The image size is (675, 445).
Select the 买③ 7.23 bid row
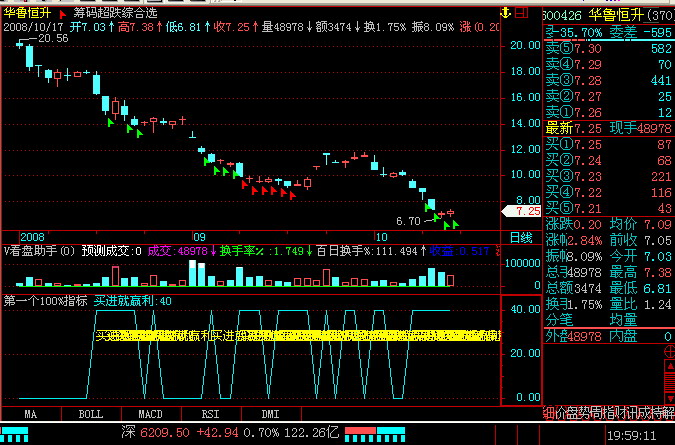click(608, 176)
